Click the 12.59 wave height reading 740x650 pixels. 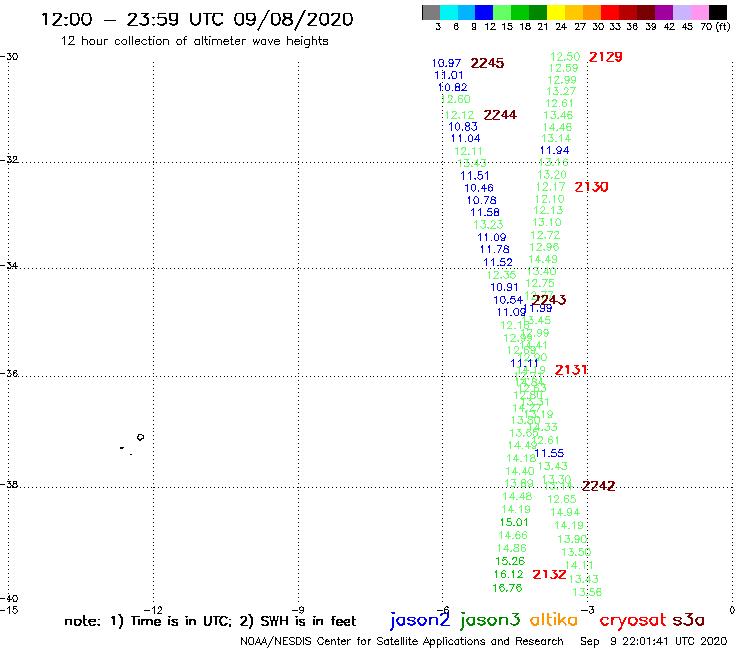(x=563, y=68)
